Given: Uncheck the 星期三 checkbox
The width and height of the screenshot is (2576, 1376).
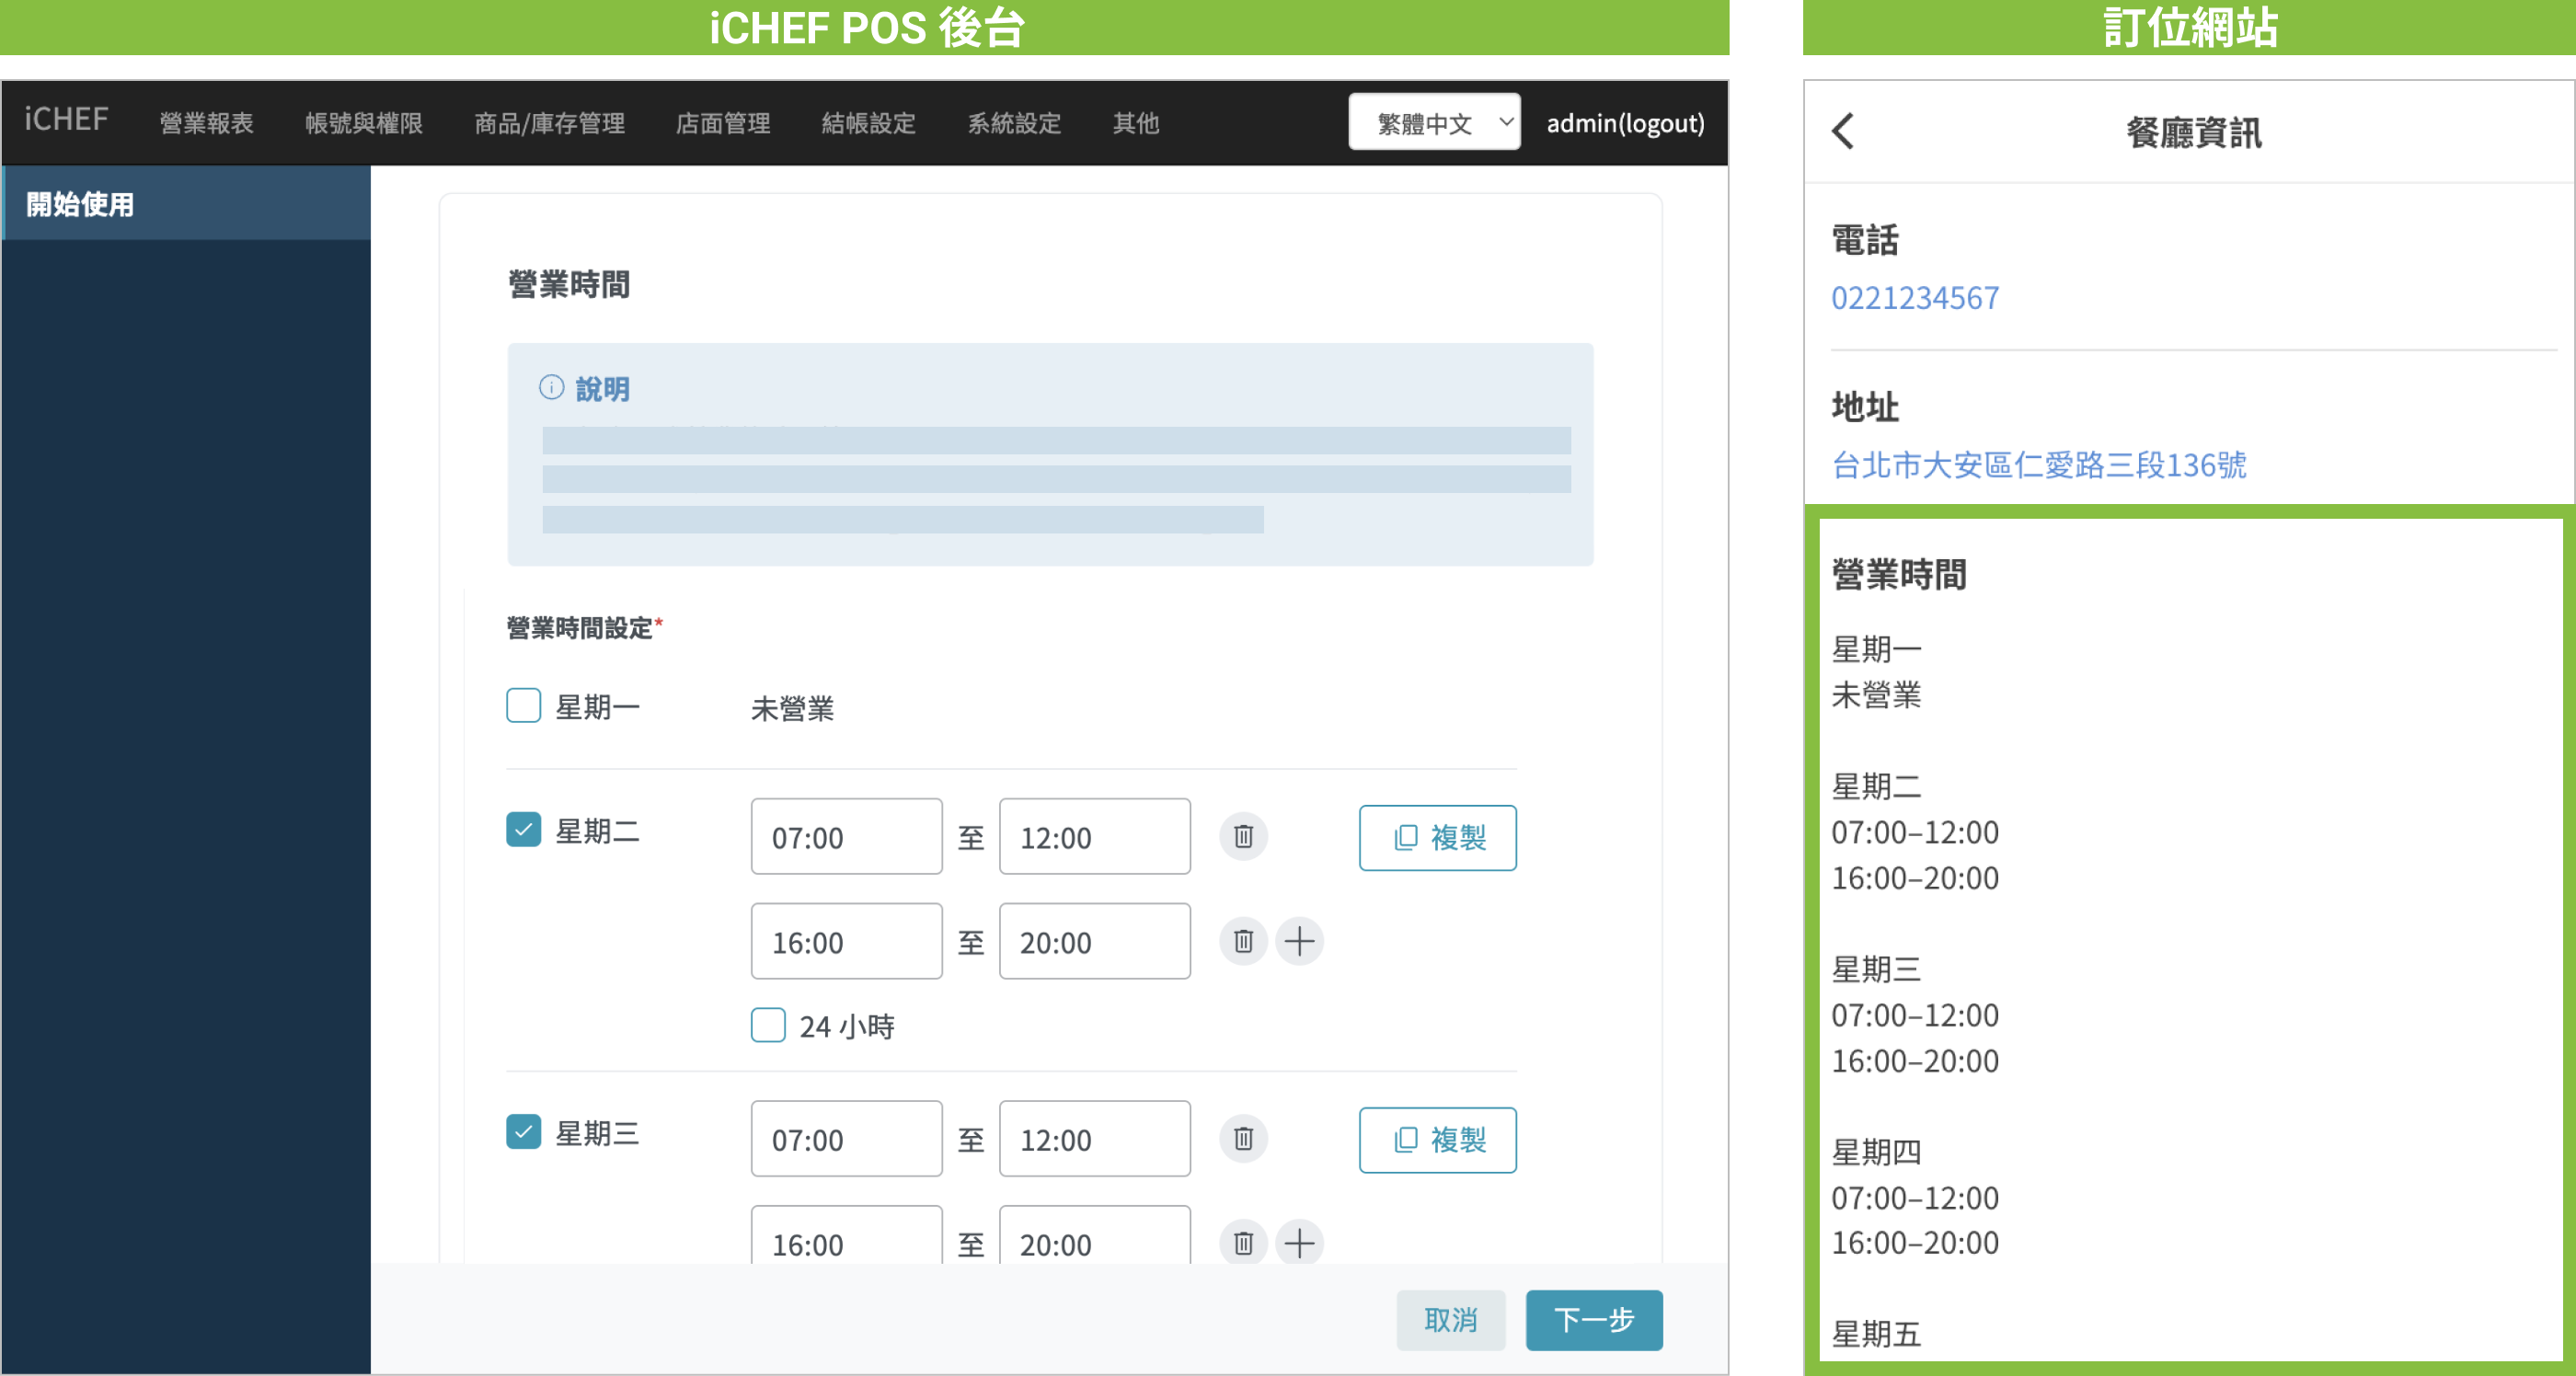Looking at the screenshot, I should [523, 1132].
